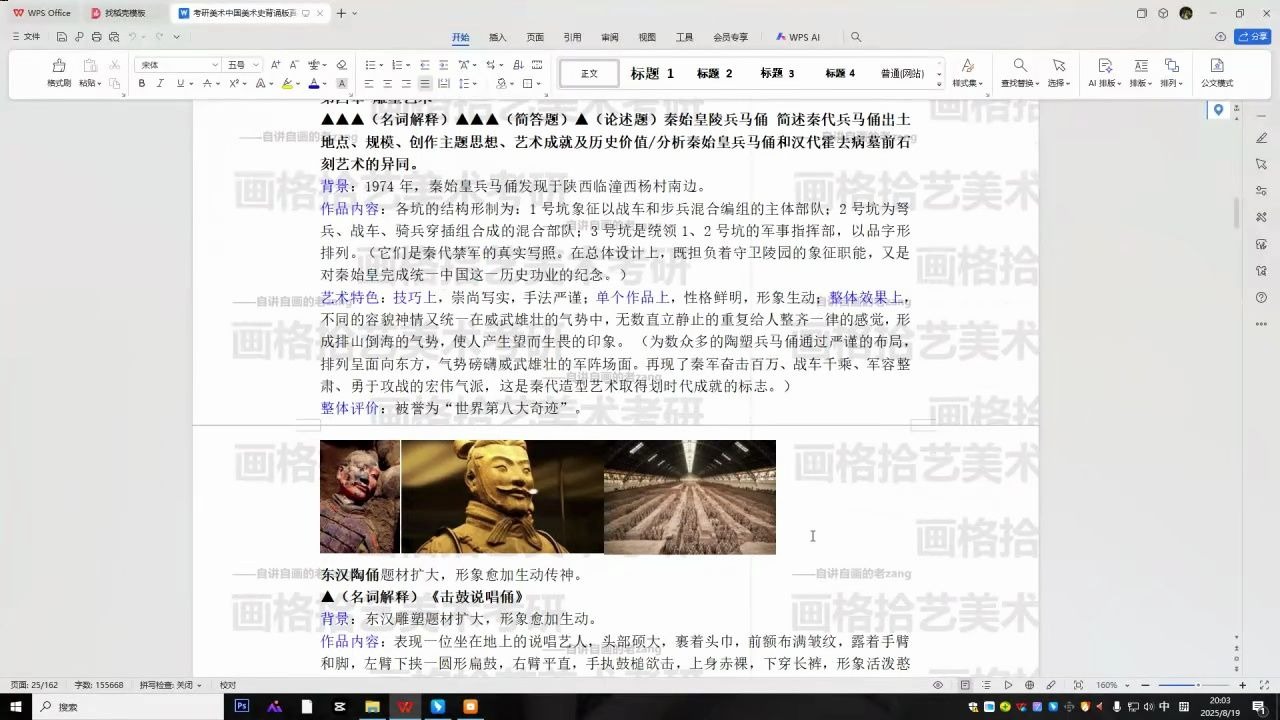Decrease paragraph indent
1280x720 pixels.
pos(424,65)
